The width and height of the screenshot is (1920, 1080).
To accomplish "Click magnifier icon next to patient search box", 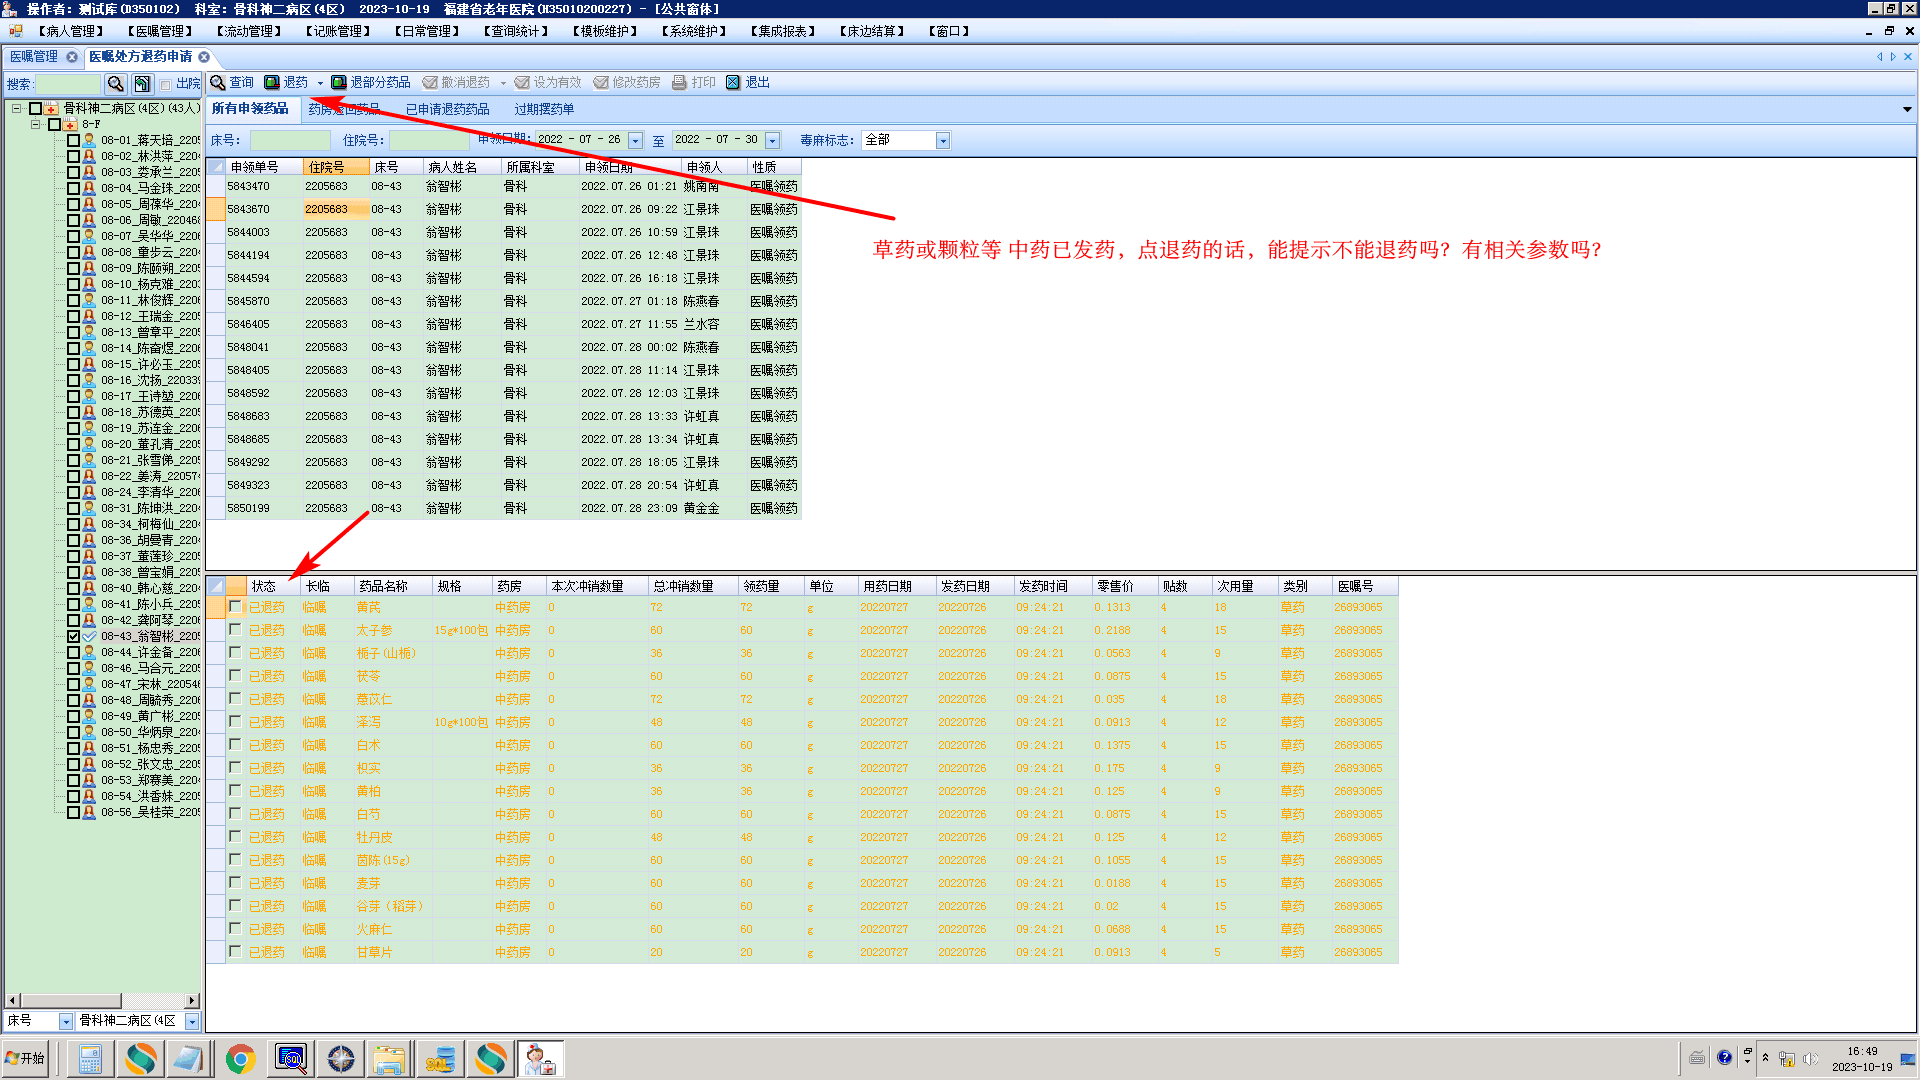I will click(x=116, y=84).
